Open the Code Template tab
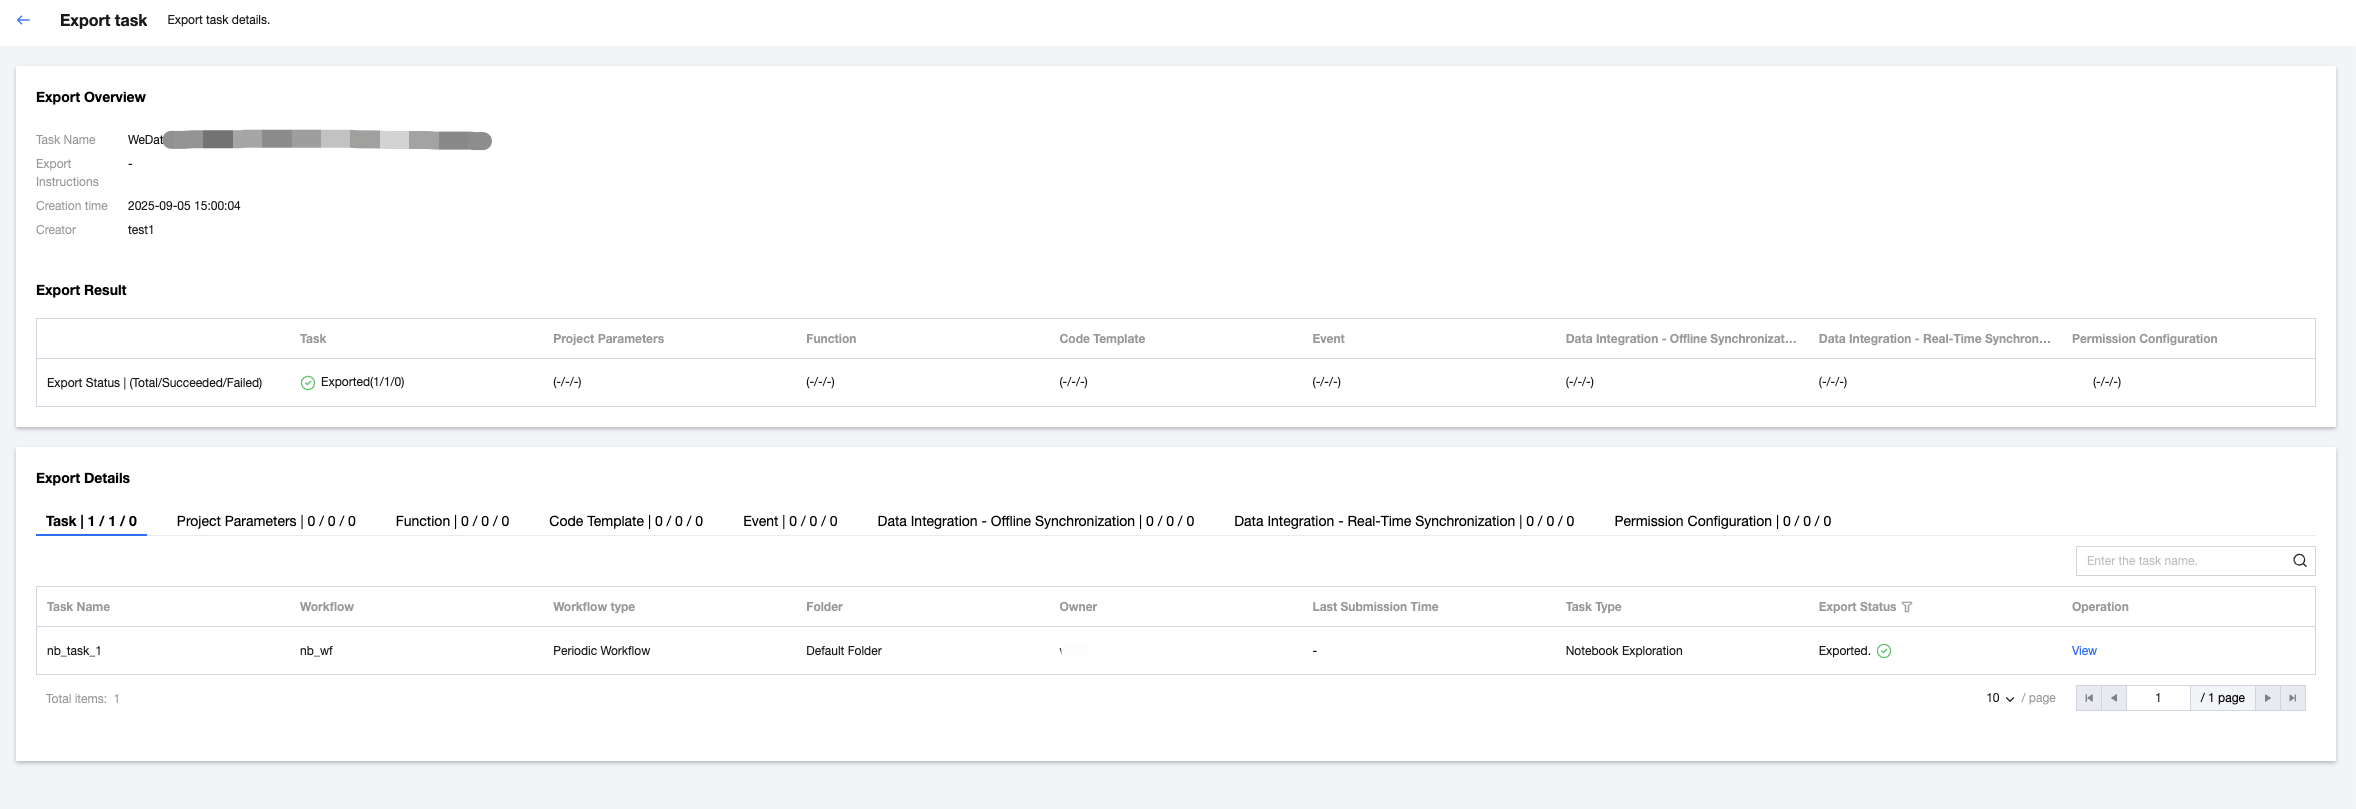2356x809 pixels. [626, 521]
